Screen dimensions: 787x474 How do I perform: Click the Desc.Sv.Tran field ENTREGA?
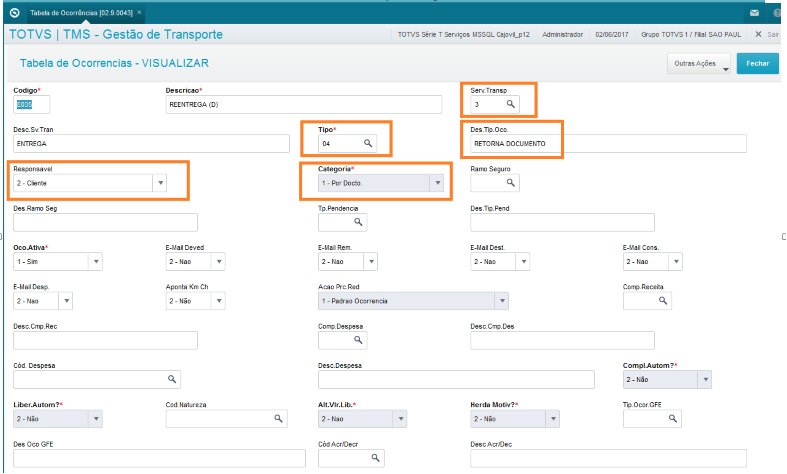coord(151,144)
